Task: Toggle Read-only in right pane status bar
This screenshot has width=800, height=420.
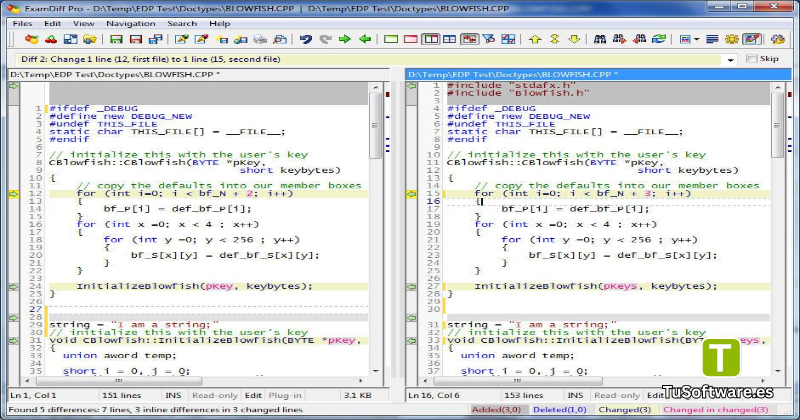Action: coord(617,395)
